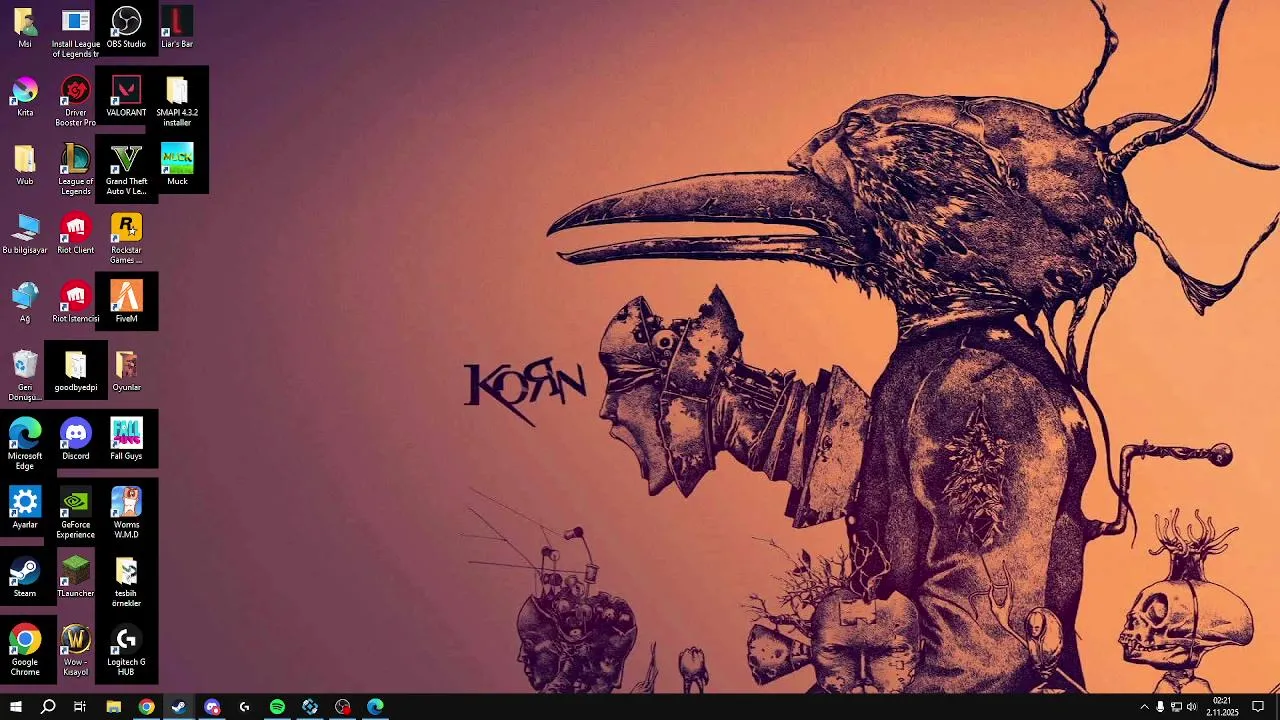Open Logitech G HUB taskbar icon

pyautogui.click(x=245, y=707)
